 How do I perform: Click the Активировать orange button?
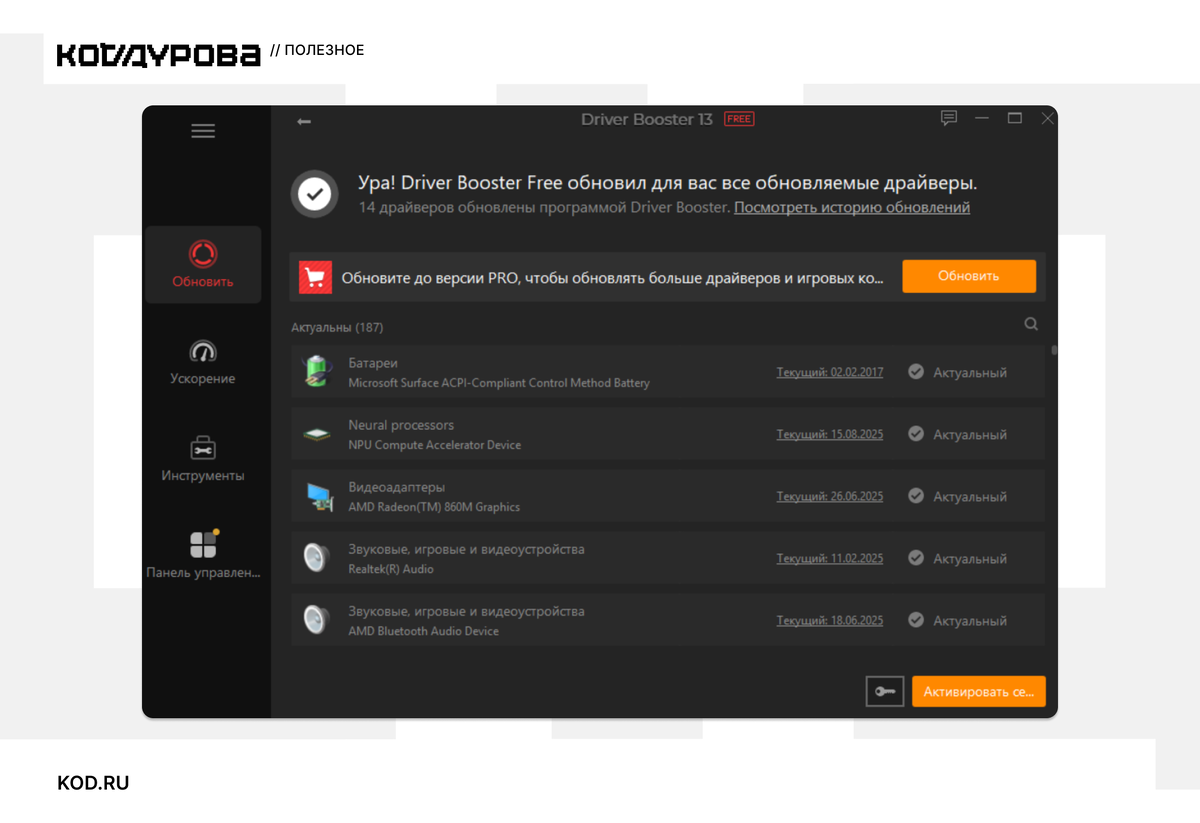pos(979,691)
